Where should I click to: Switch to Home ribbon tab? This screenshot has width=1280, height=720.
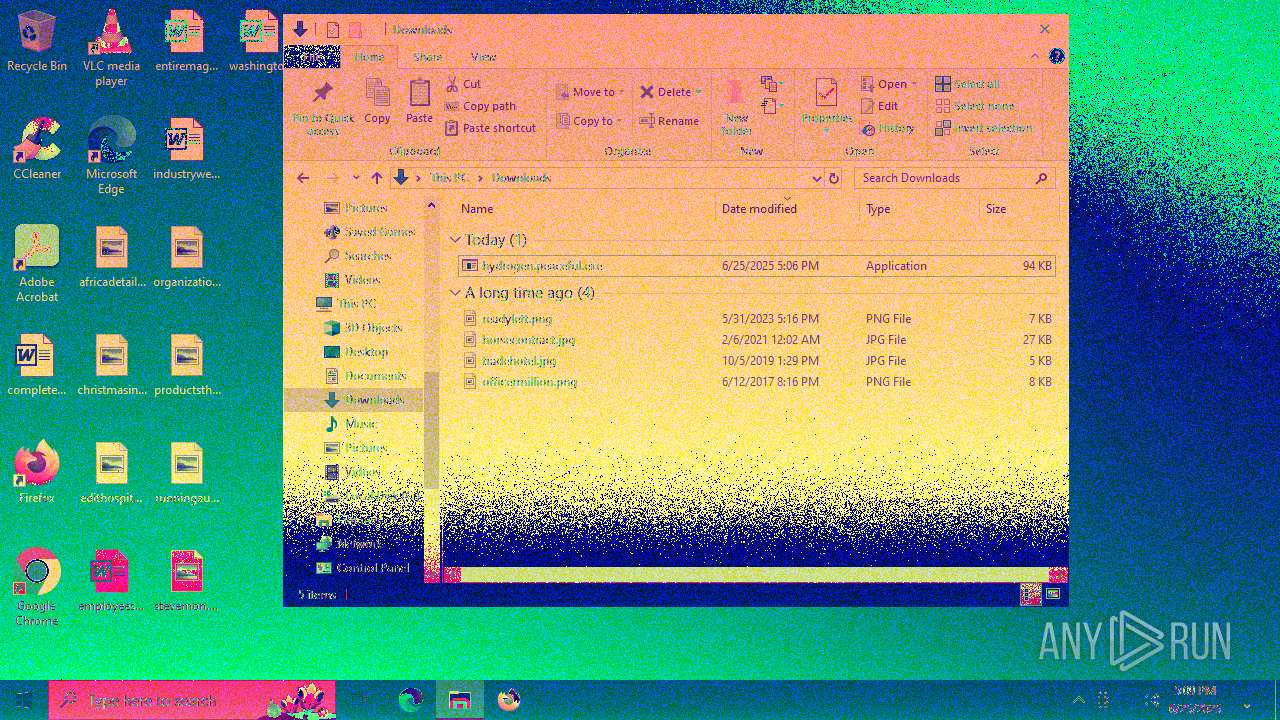369,57
